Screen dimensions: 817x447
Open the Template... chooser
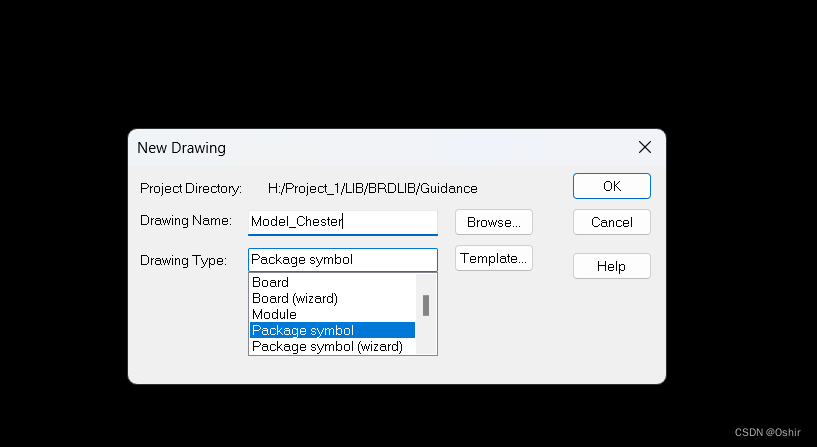pos(493,258)
